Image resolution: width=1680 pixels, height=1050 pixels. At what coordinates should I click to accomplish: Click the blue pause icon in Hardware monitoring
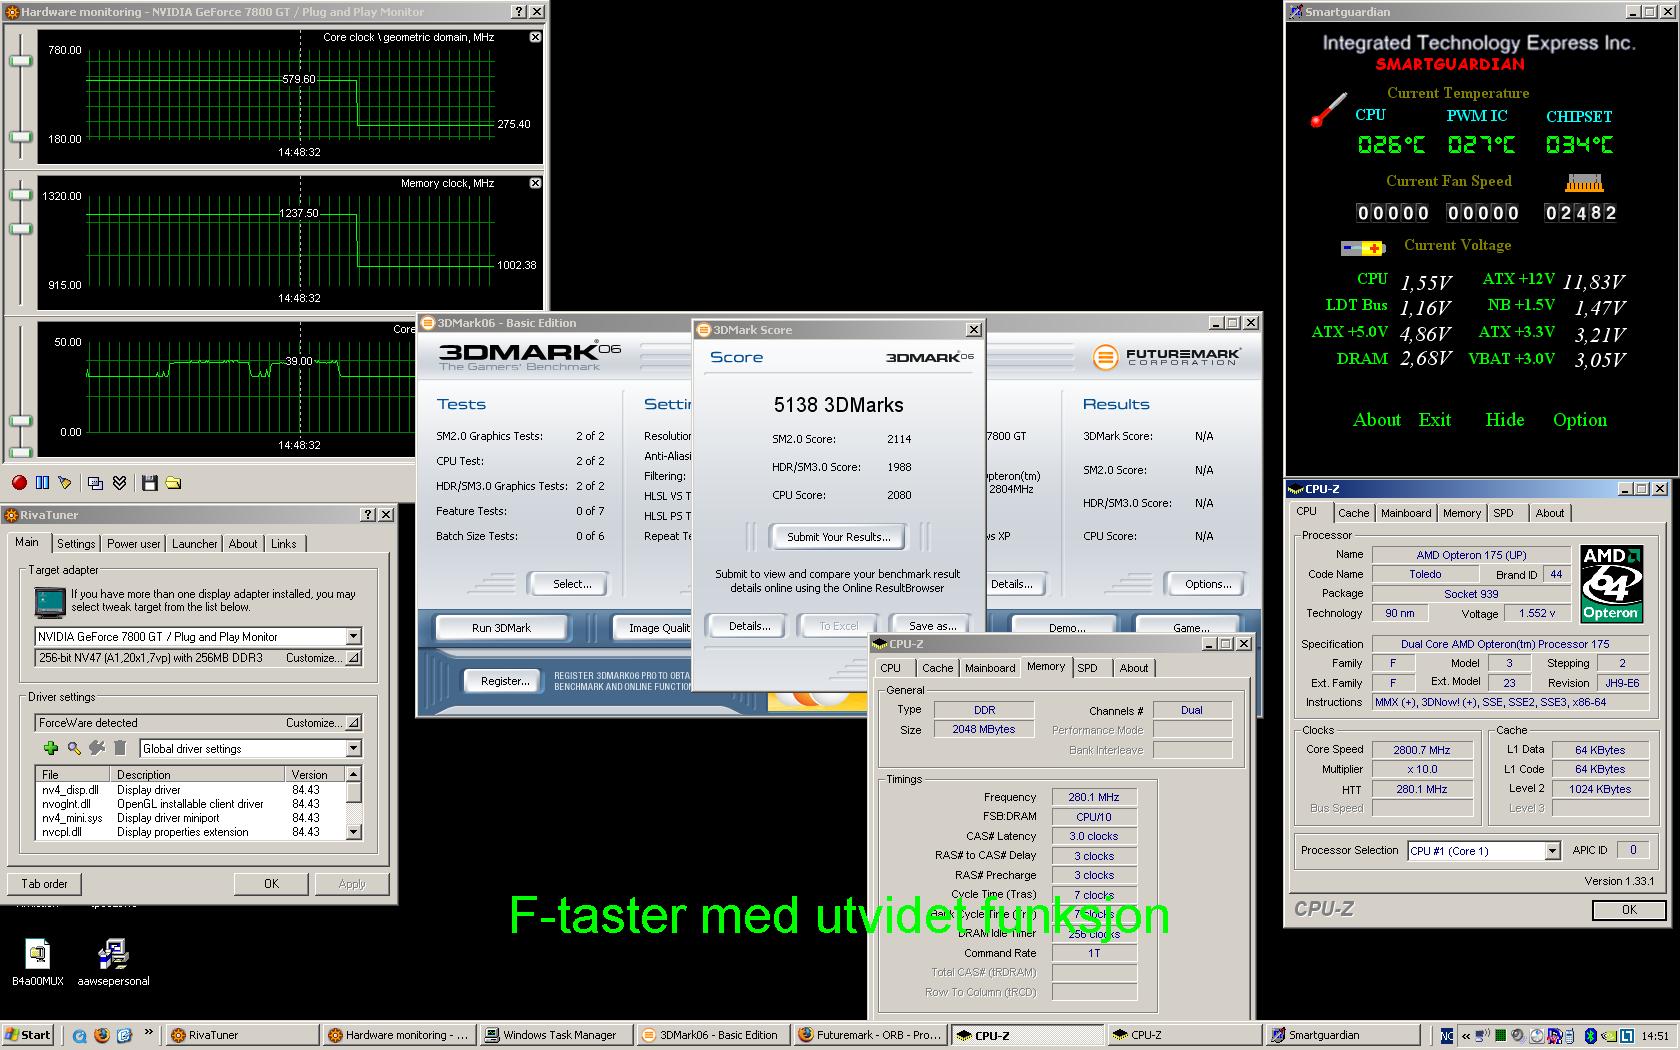click(42, 483)
